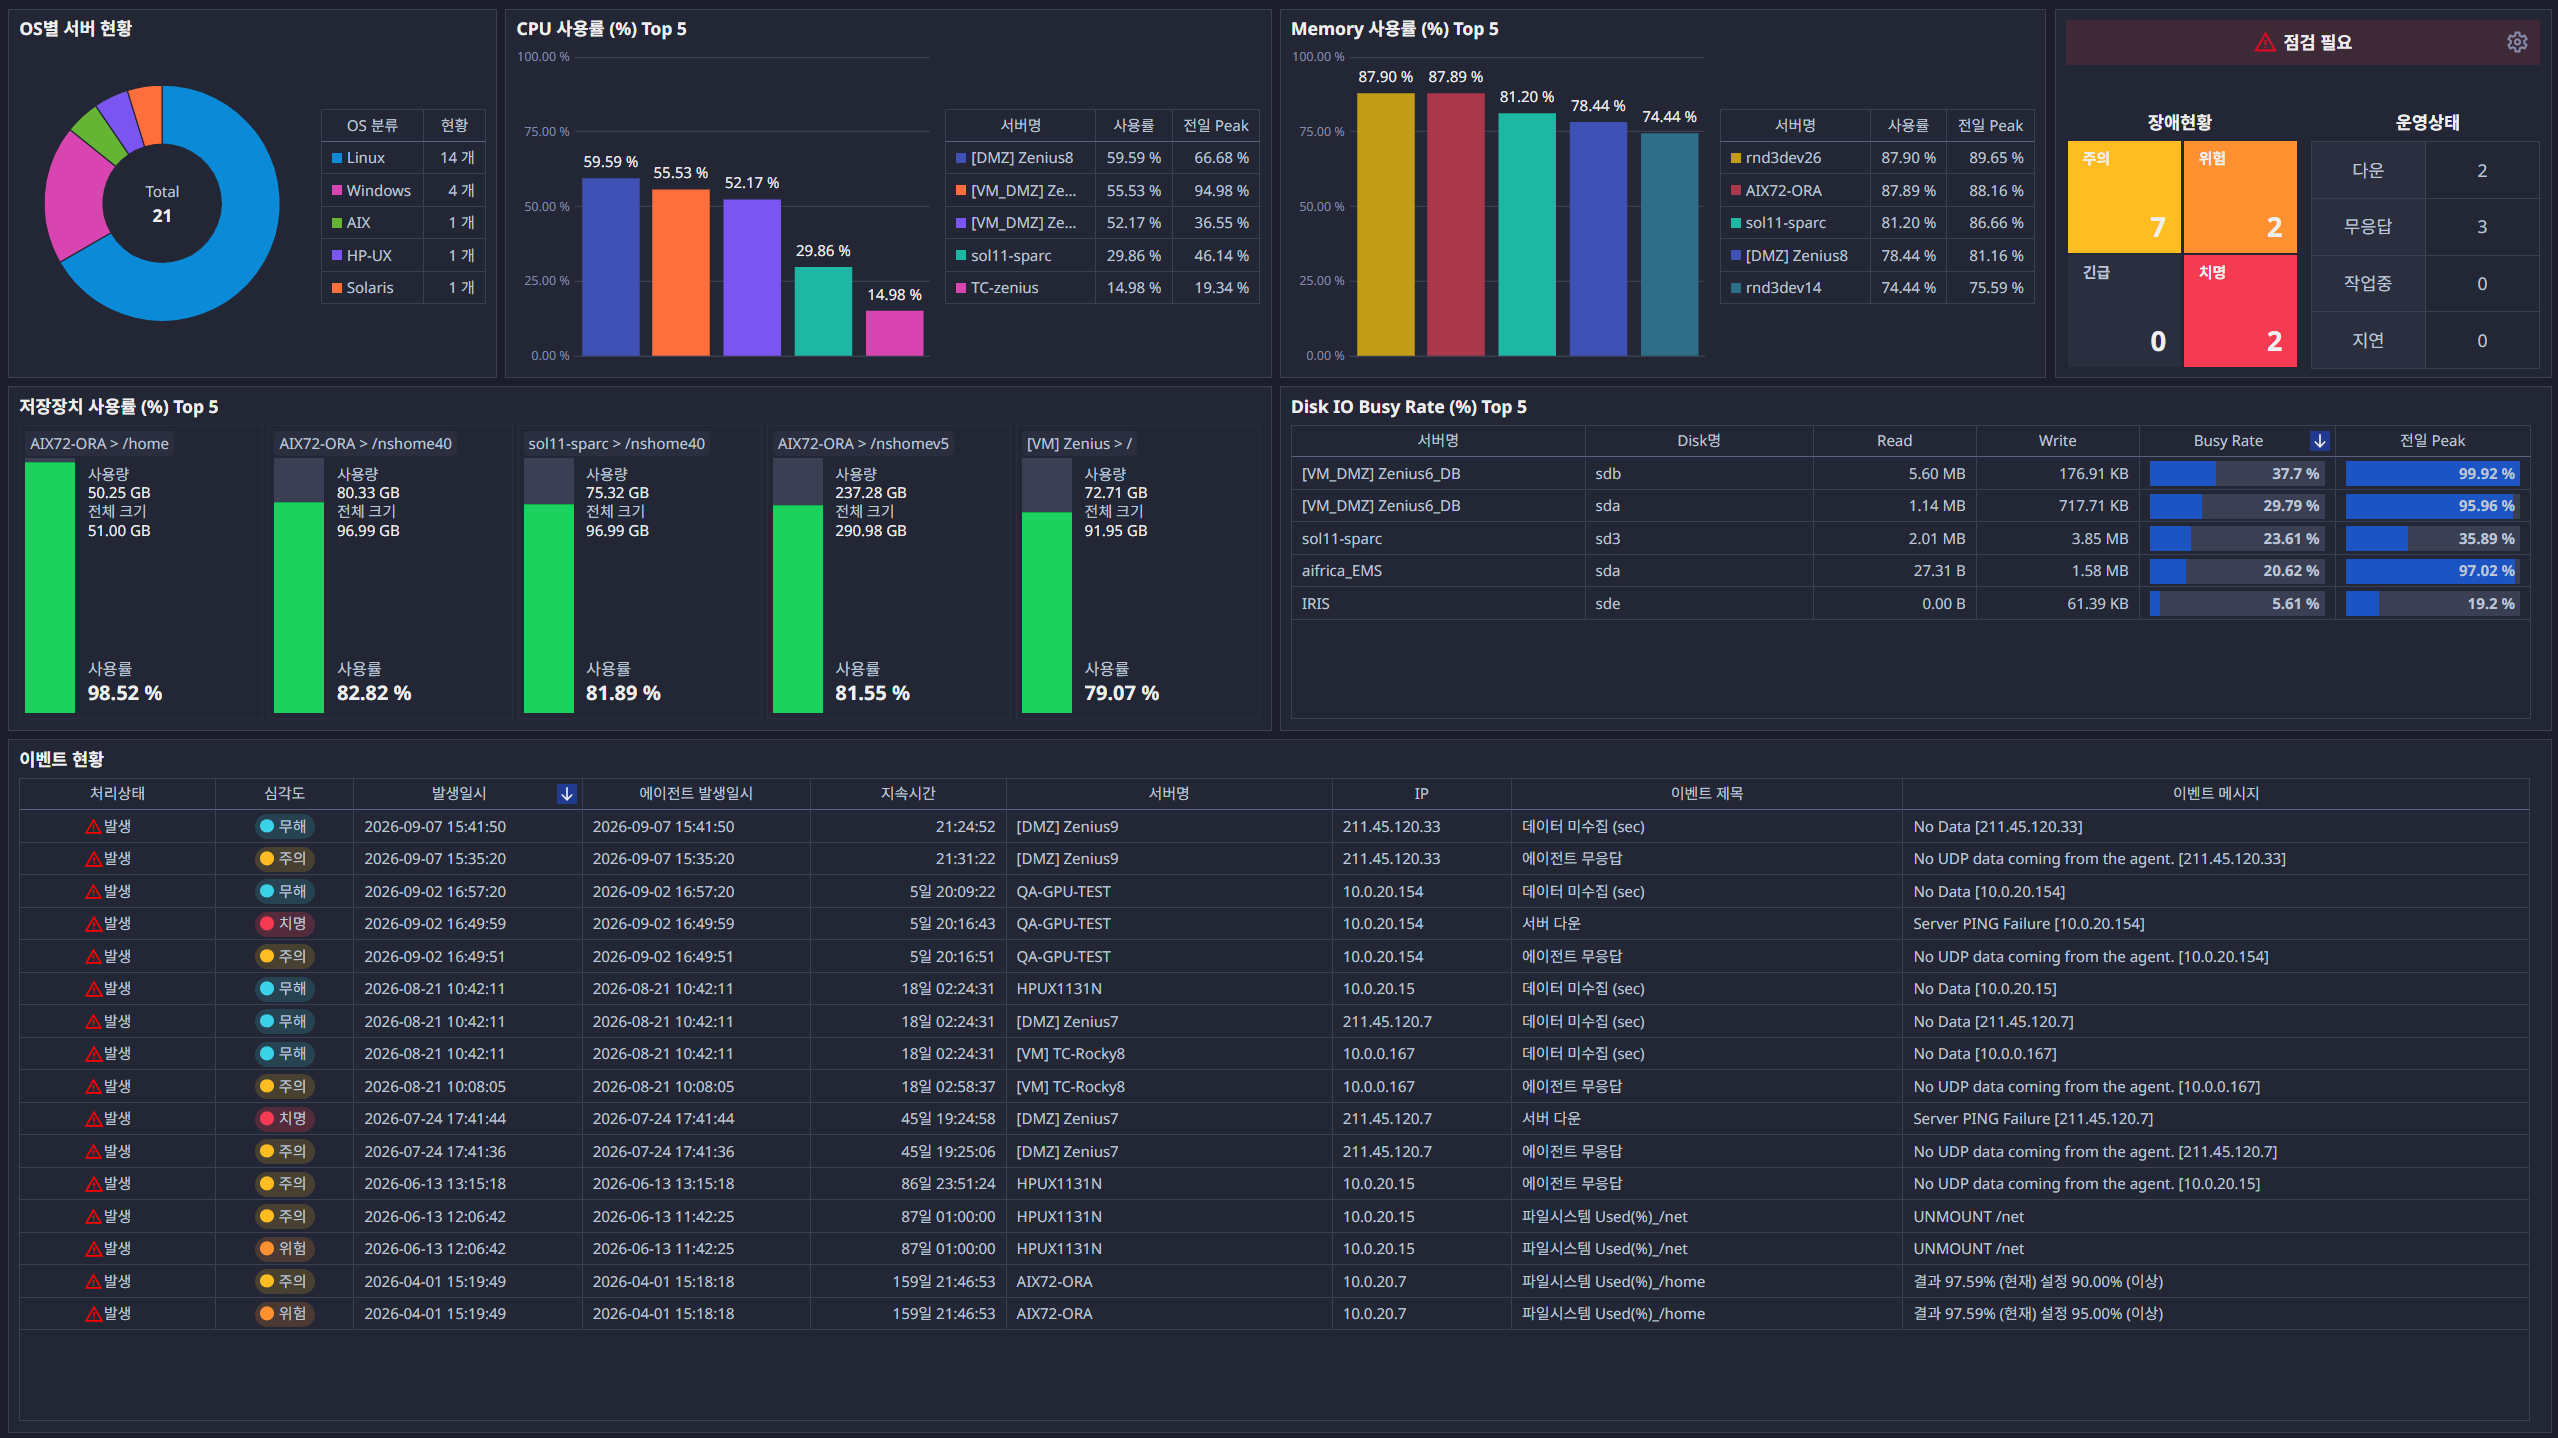The width and height of the screenshot is (2558, 1438).
Task: Click the 주의 severity badge for 2026-09-02 16:49:51
Action: [284, 957]
